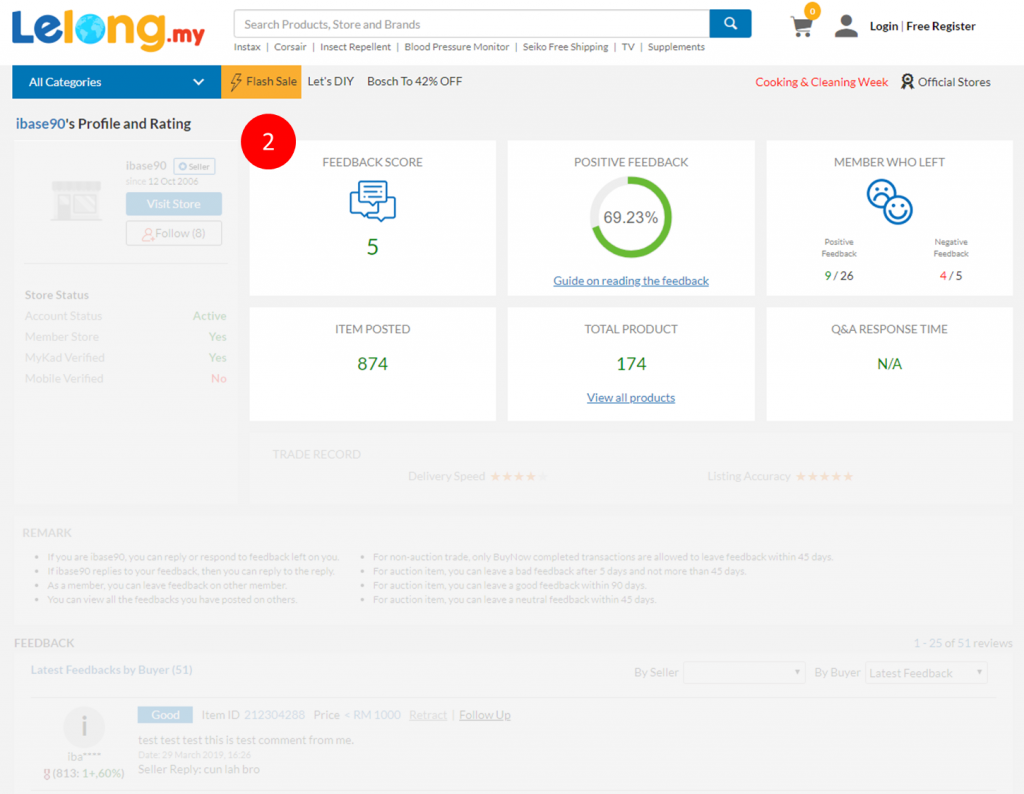The image size is (1024, 794).
Task: Click the Listing Accuracy star rating
Action: coord(824,477)
